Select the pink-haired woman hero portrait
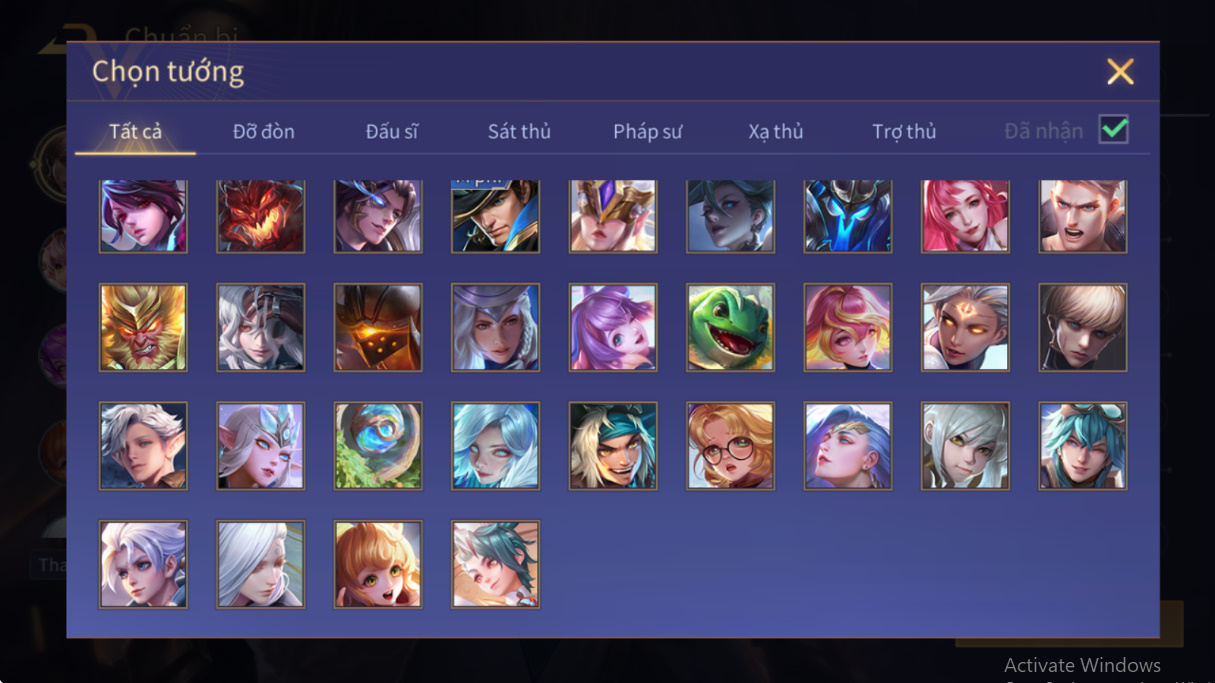The height and width of the screenshot is (683, 1215). [965, 216]
